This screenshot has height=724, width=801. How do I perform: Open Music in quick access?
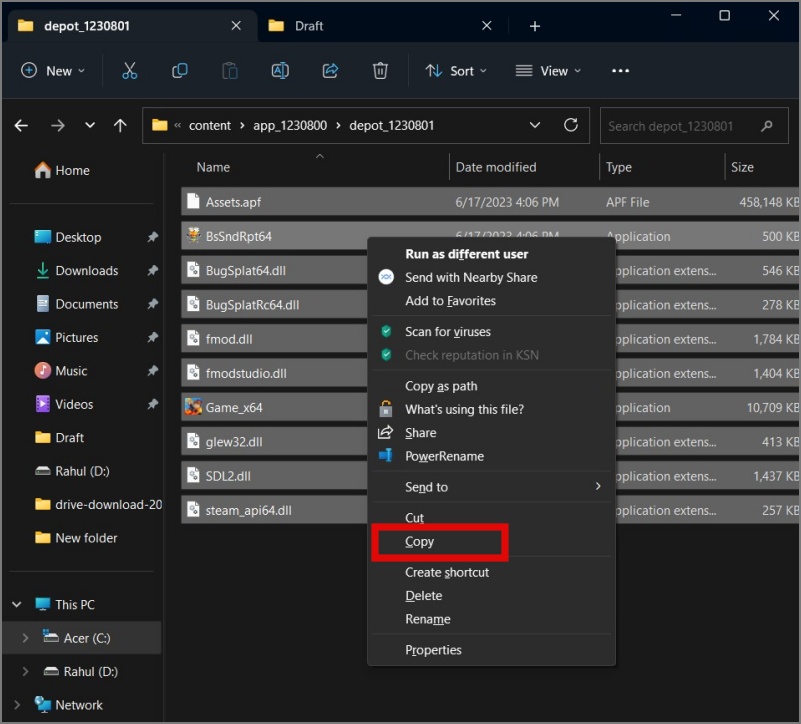[x=61, y=370]
